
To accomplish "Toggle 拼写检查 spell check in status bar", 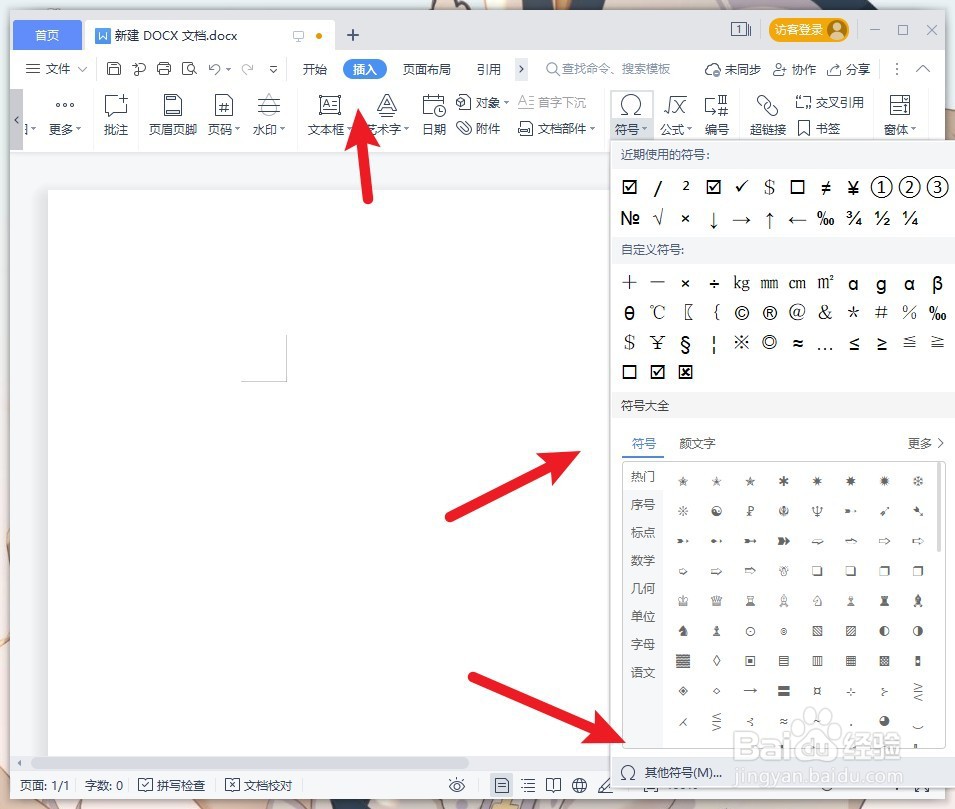I will (172, 785).
